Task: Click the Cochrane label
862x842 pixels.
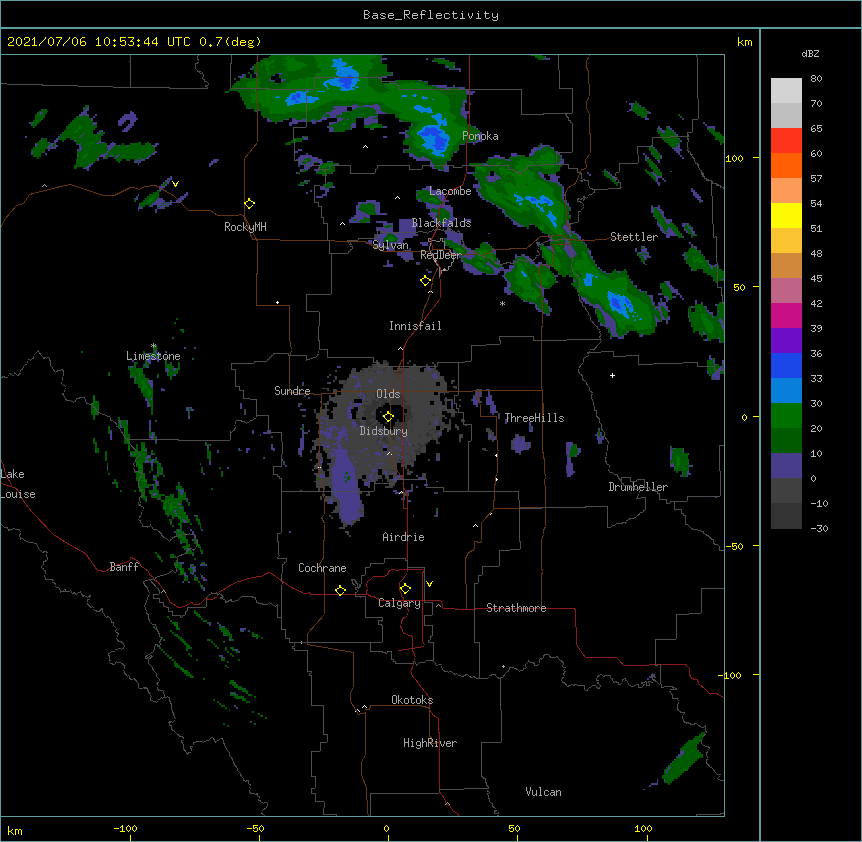Action: click(x=322, y=568)
